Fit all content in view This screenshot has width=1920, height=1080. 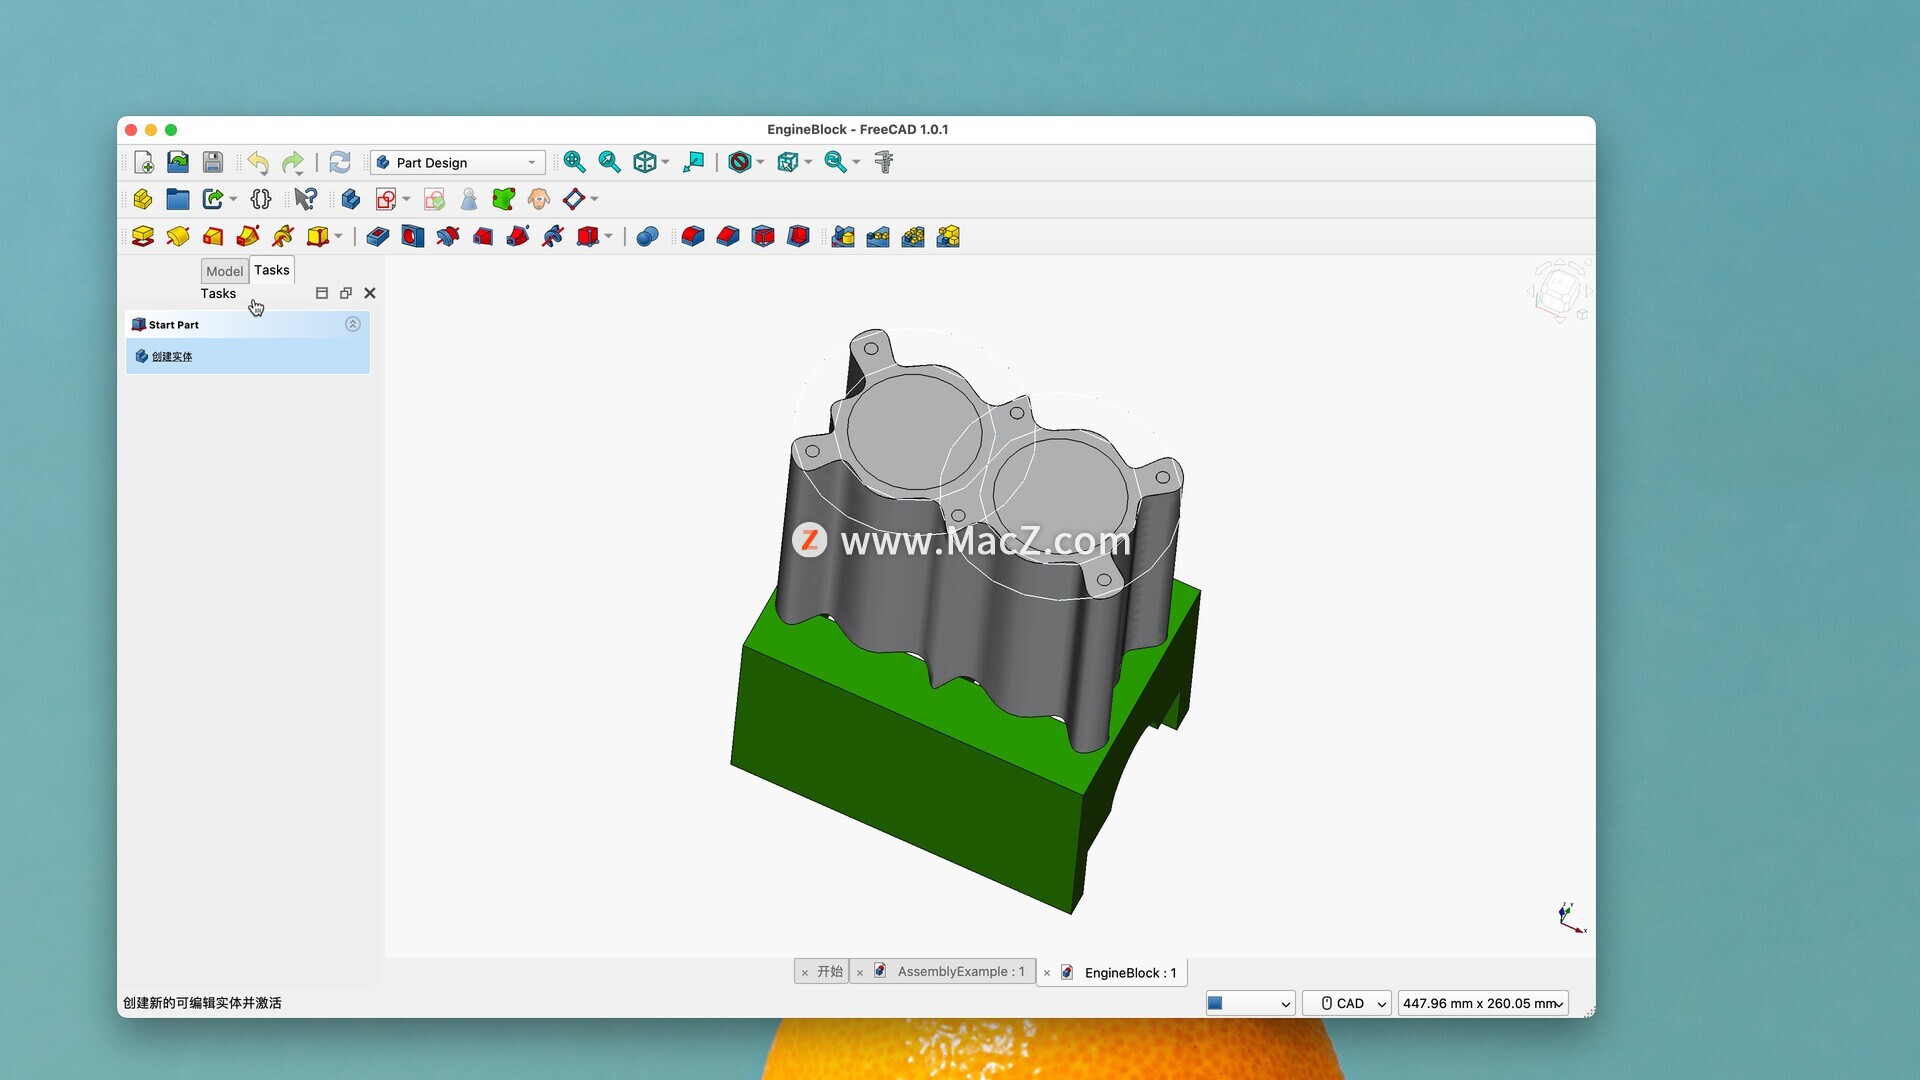coord(574,162)
